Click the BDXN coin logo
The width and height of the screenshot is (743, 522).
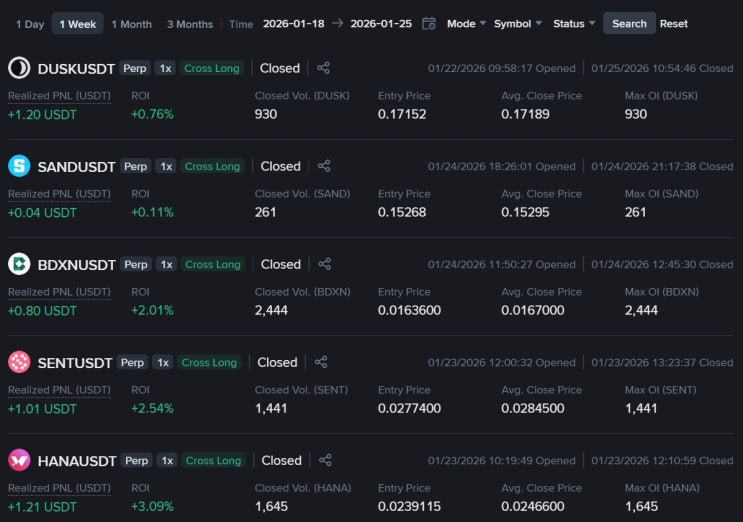click(x=19, y=264)
